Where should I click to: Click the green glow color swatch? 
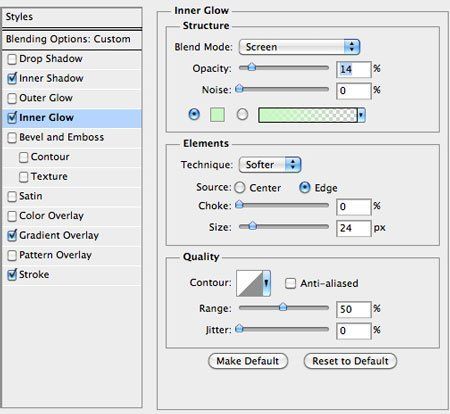[x=217, y=115]
